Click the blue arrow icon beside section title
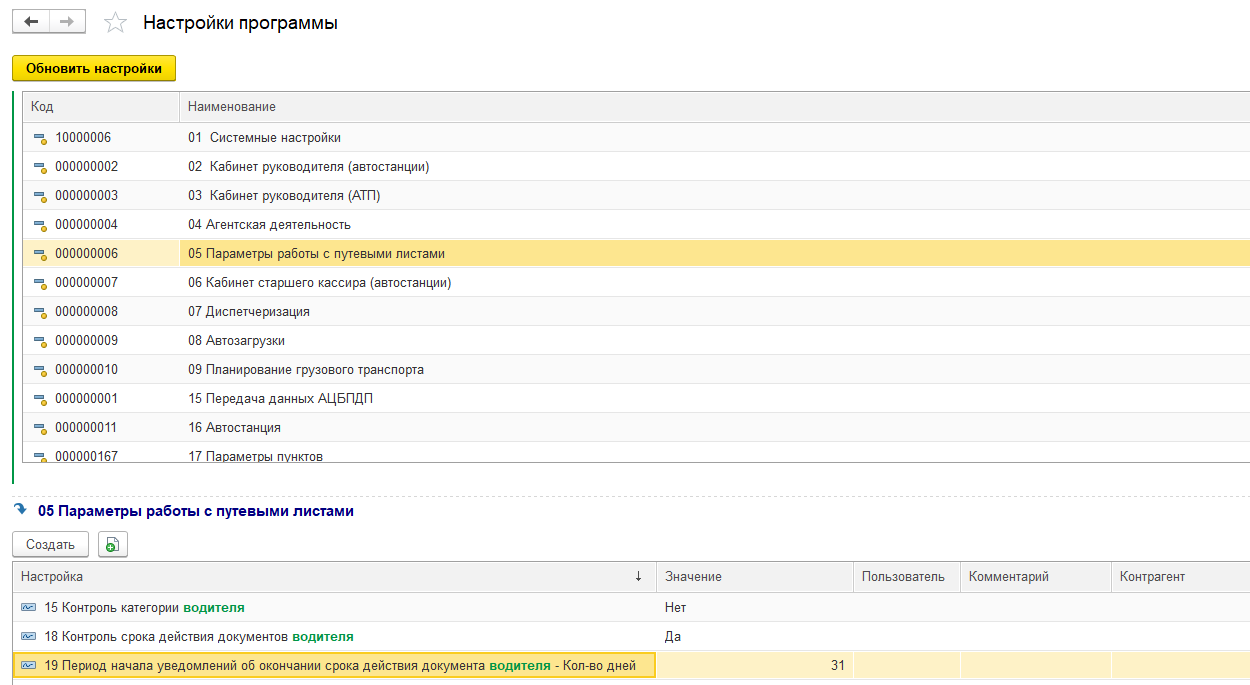 pyautogui.click(x=21, y=510)
